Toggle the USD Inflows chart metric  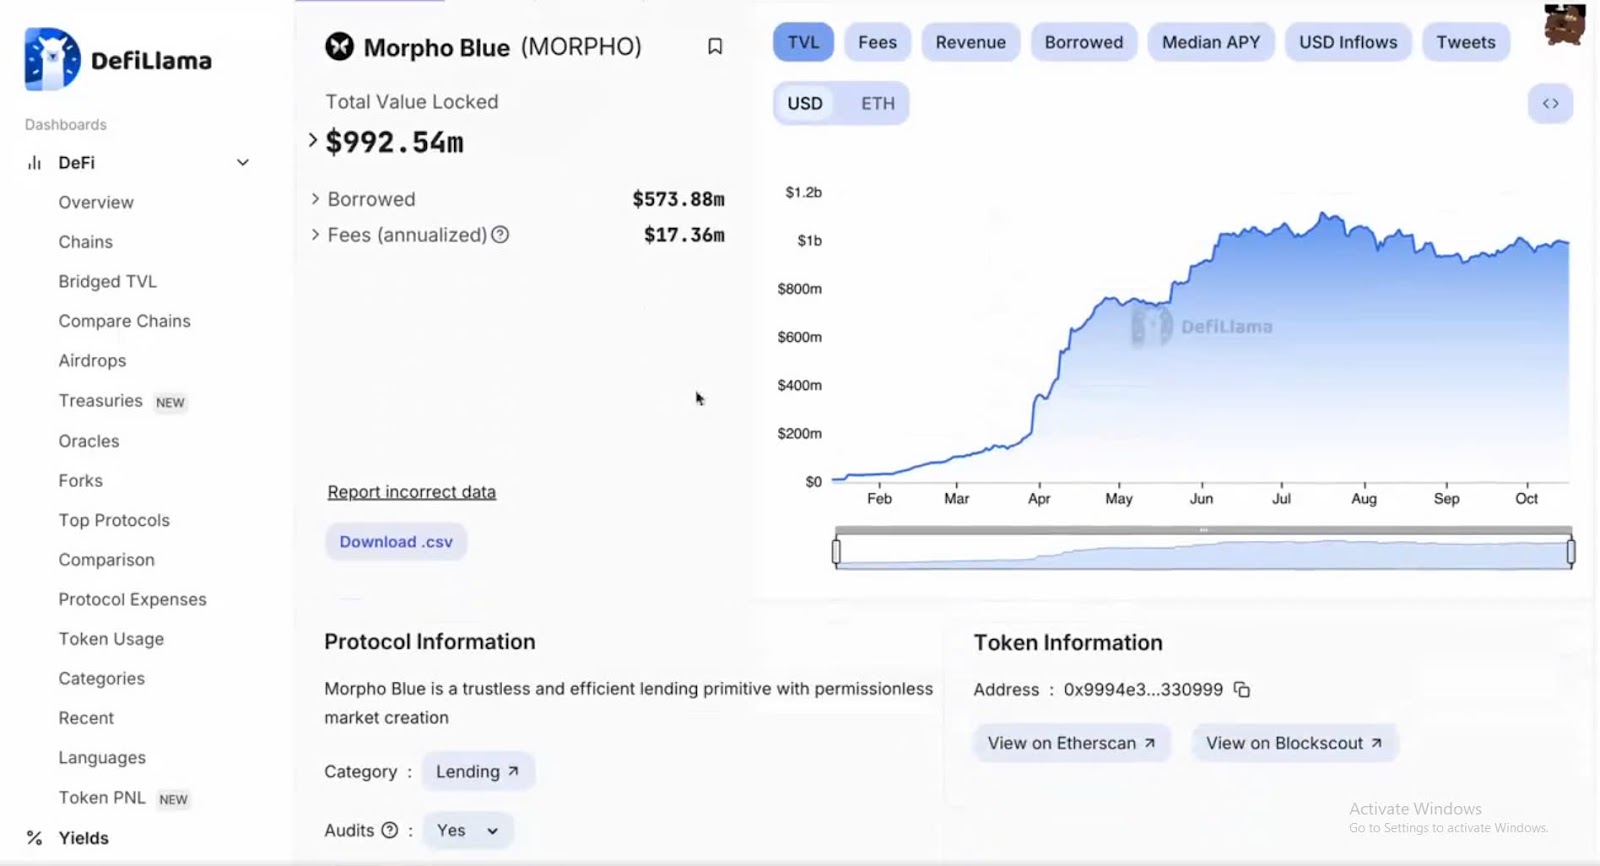pos(1348,42)
